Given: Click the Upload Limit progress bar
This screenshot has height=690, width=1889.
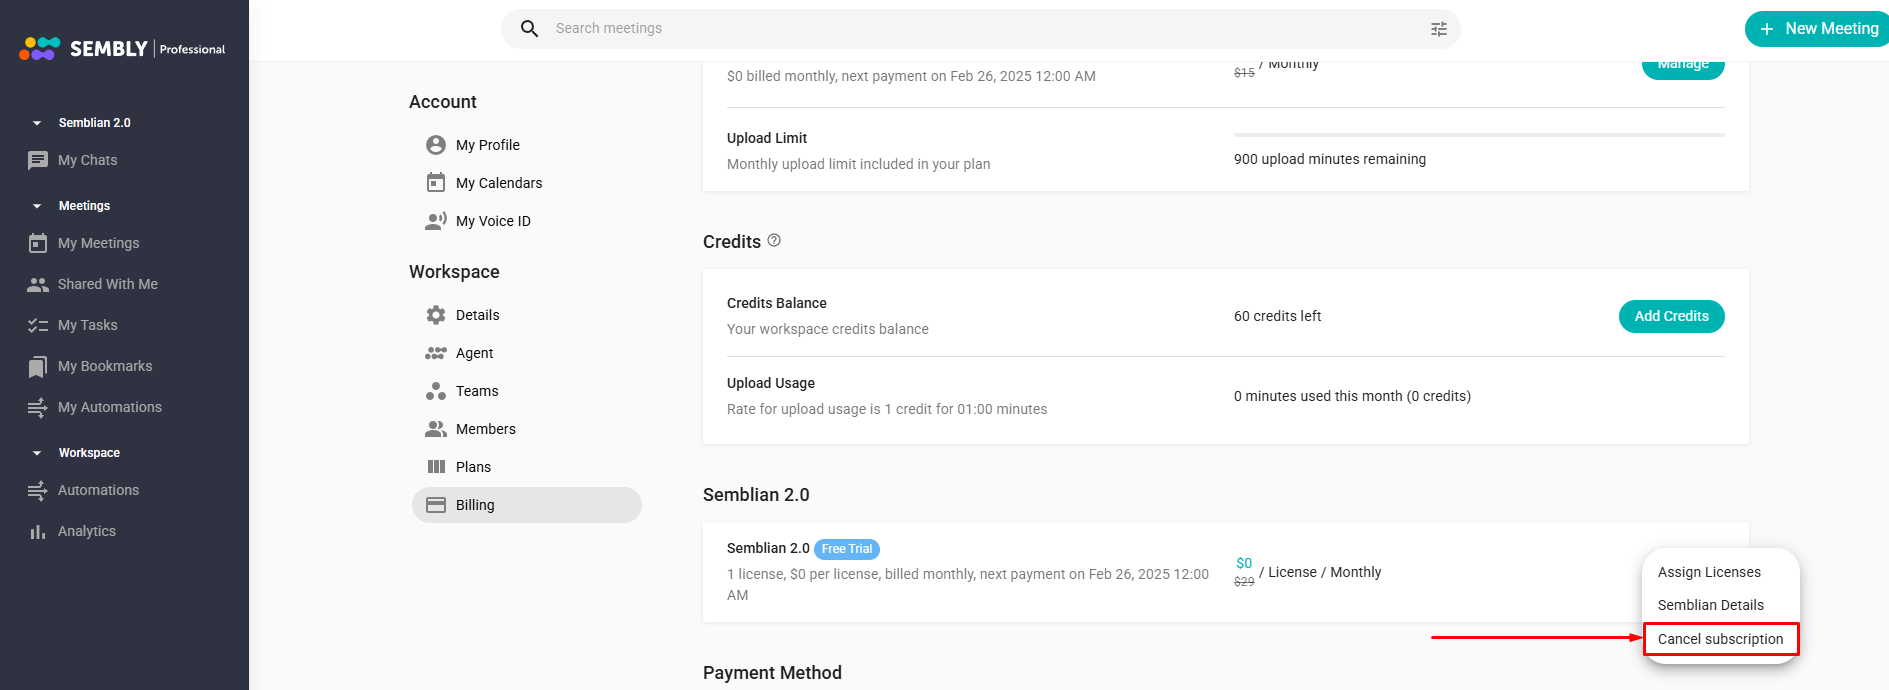Looking at the screenshot, I should [x=1479, y=134].
